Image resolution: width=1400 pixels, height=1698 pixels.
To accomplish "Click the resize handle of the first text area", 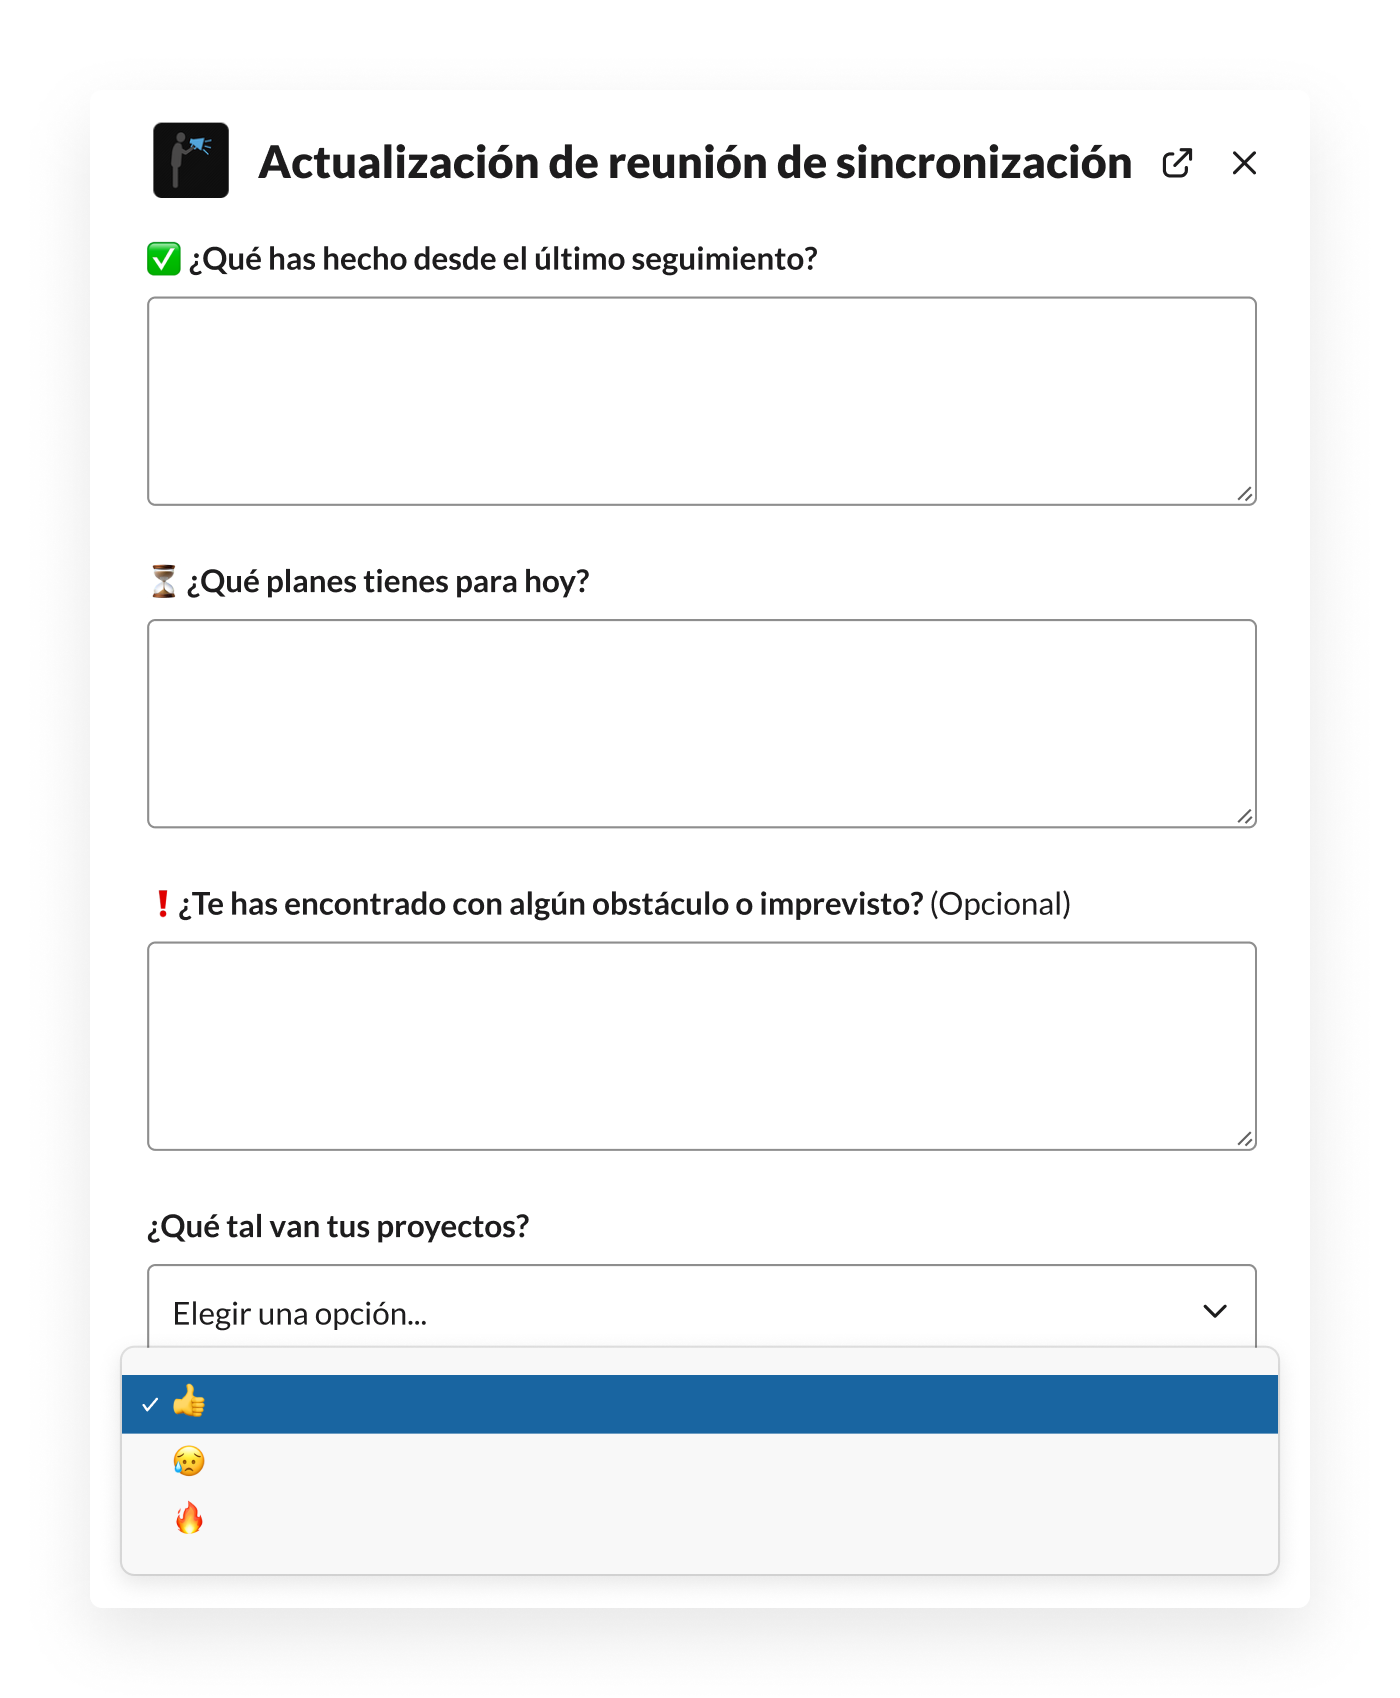I will click(1245, 494).
